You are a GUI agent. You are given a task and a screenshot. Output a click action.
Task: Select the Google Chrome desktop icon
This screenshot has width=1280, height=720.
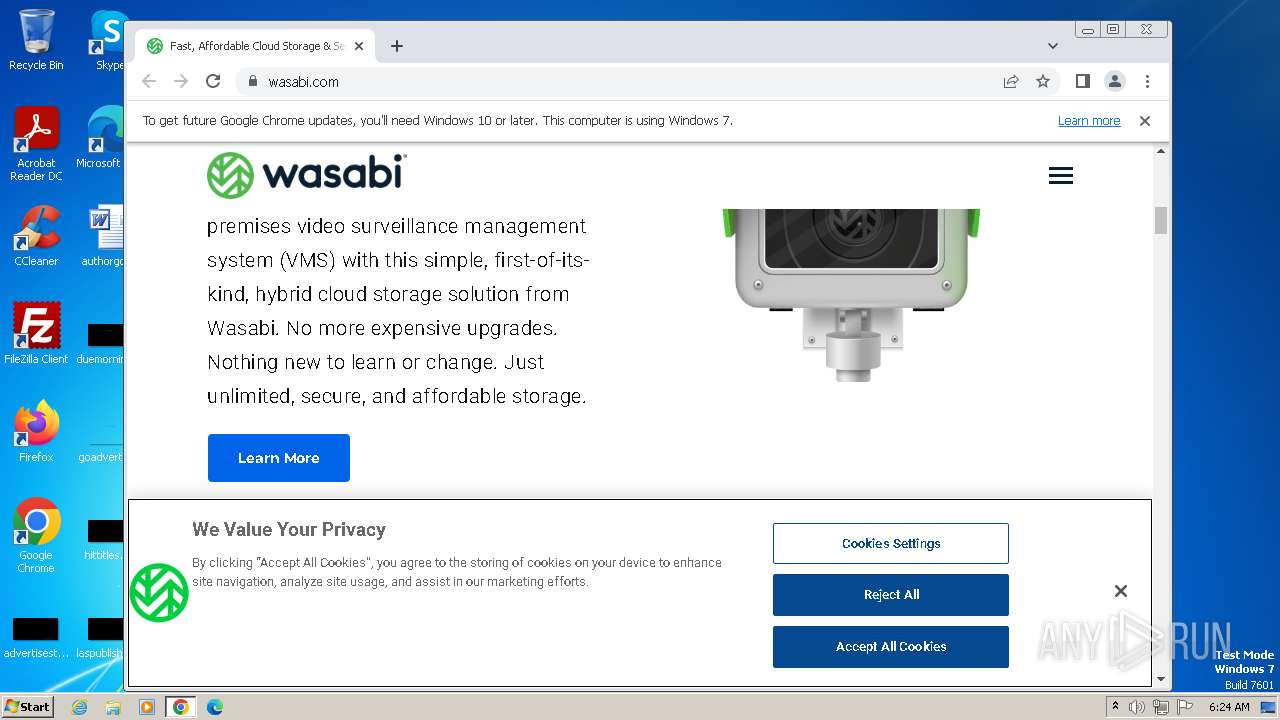[36, 536]
